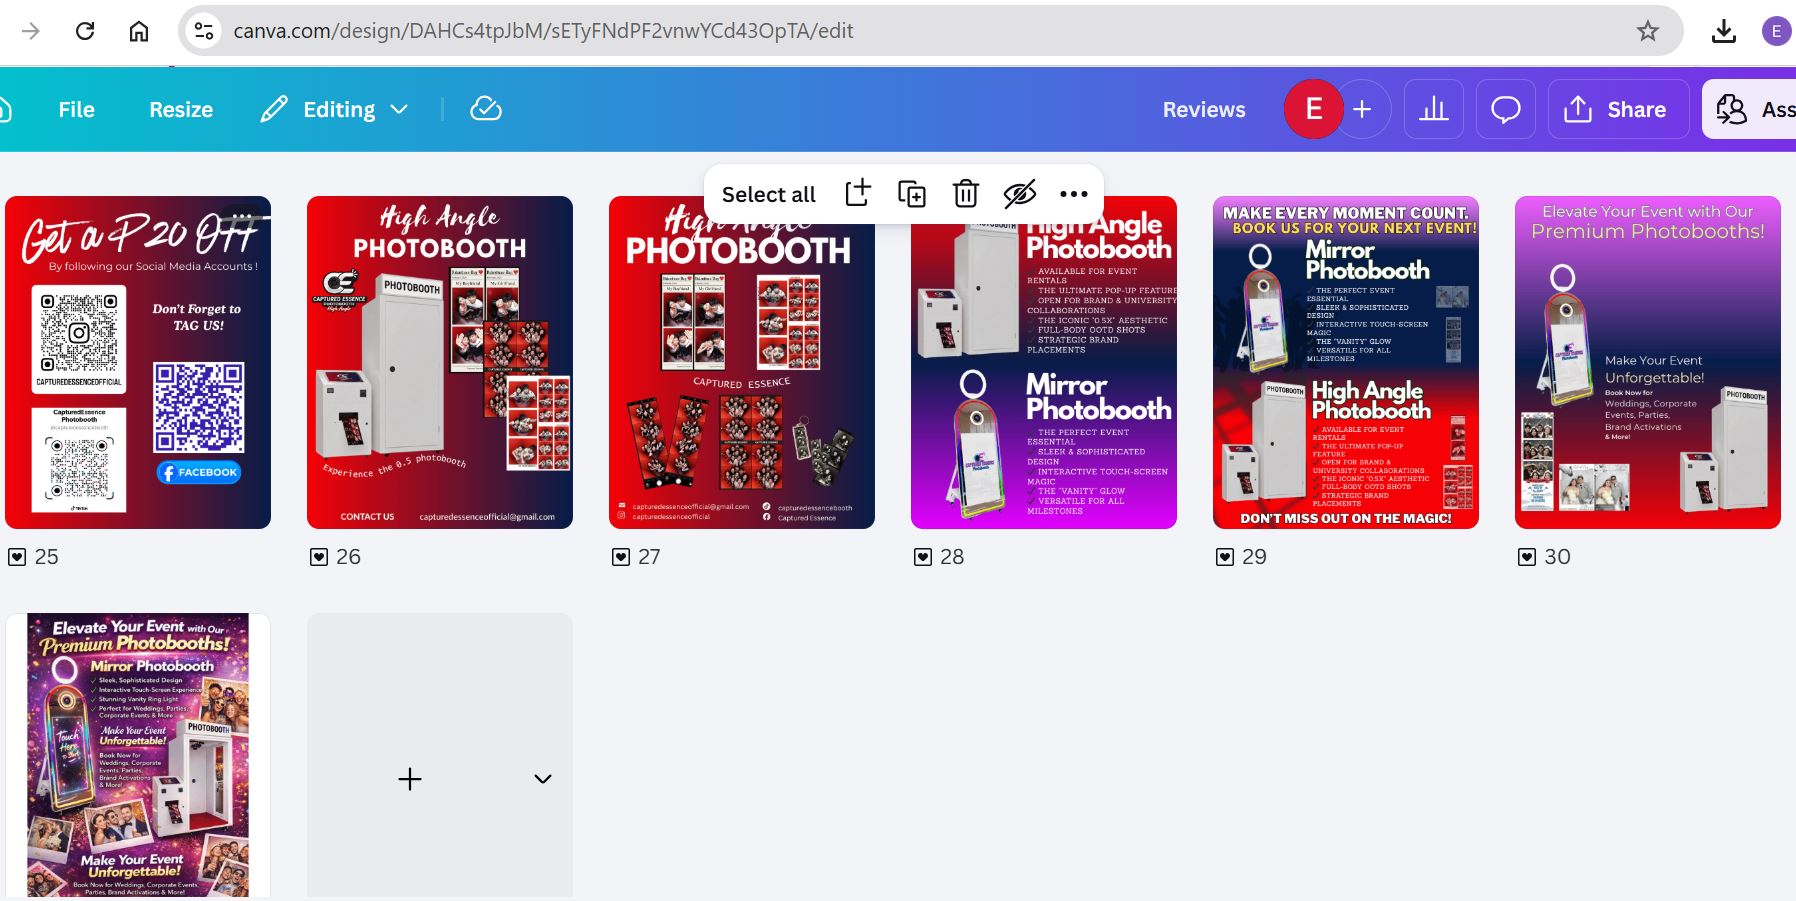
Task: Open the Reviews panel
Action: (1204, 109)
